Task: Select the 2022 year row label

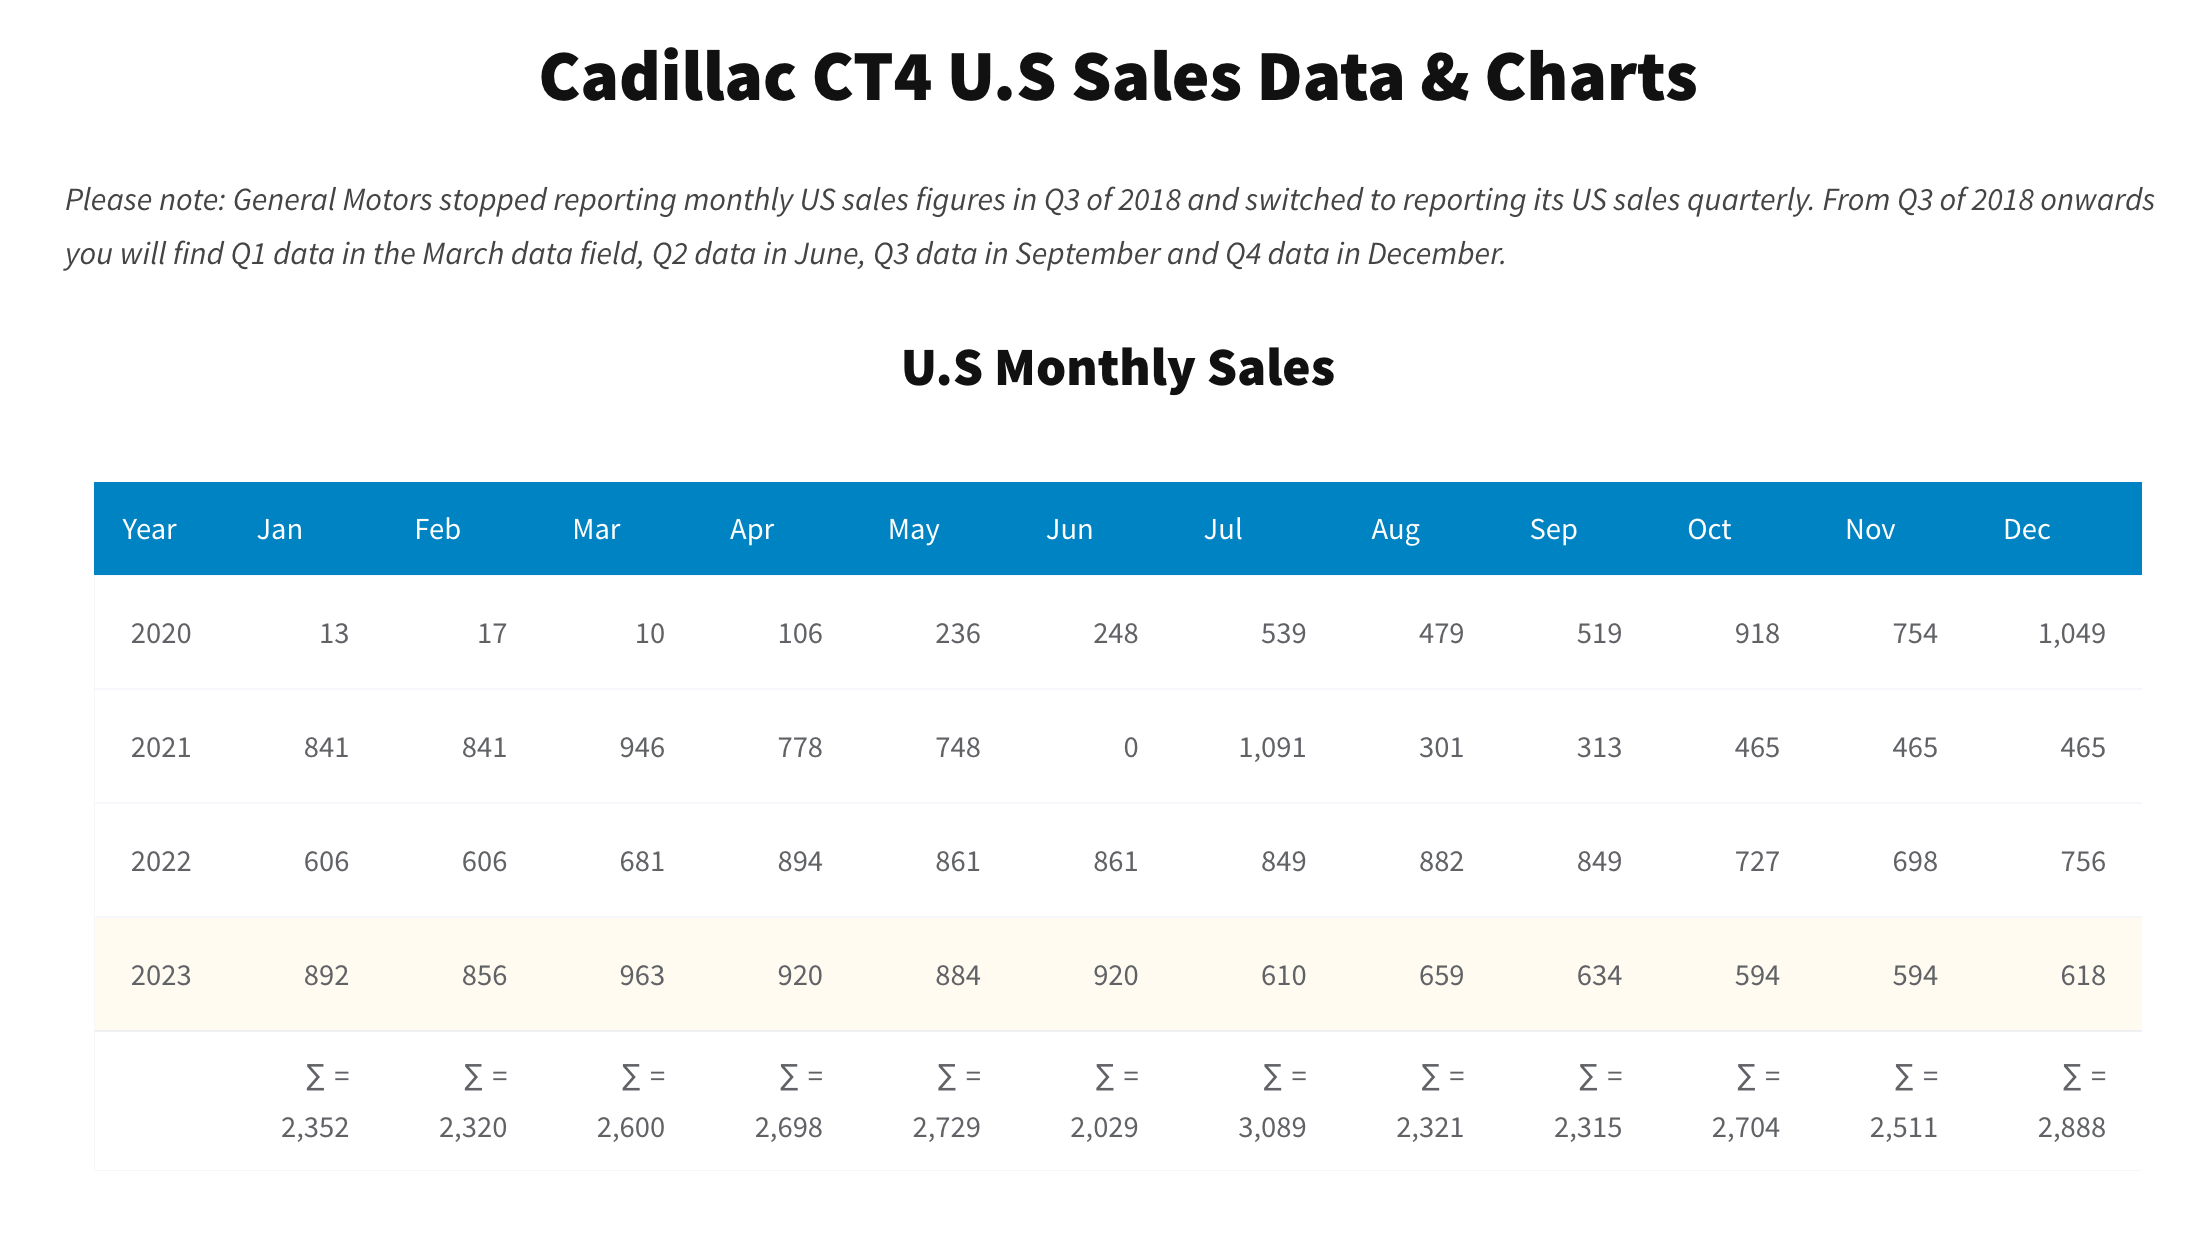Action: 161,861
